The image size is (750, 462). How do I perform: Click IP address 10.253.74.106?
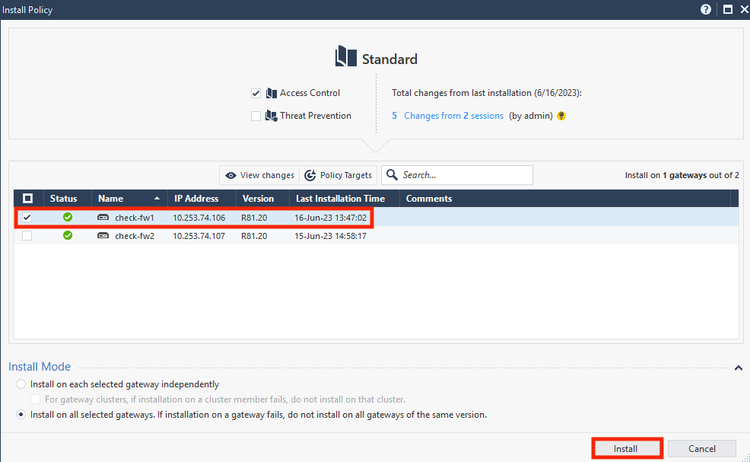(199, 218)
